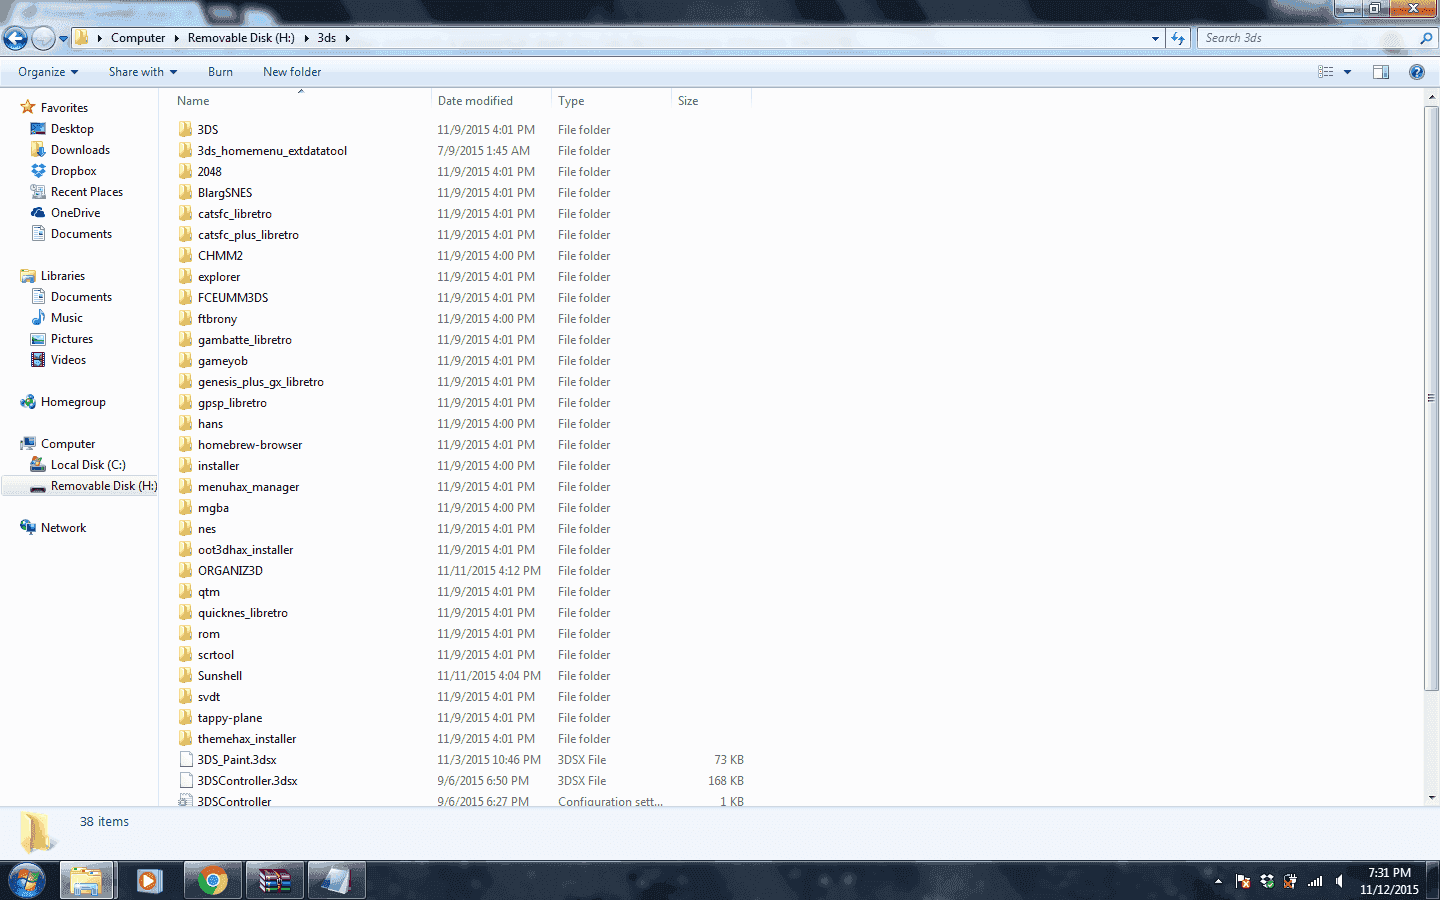Viewport: 1440px width, 900px height.
Task: Create a New folder
Action: coord(292,72)
